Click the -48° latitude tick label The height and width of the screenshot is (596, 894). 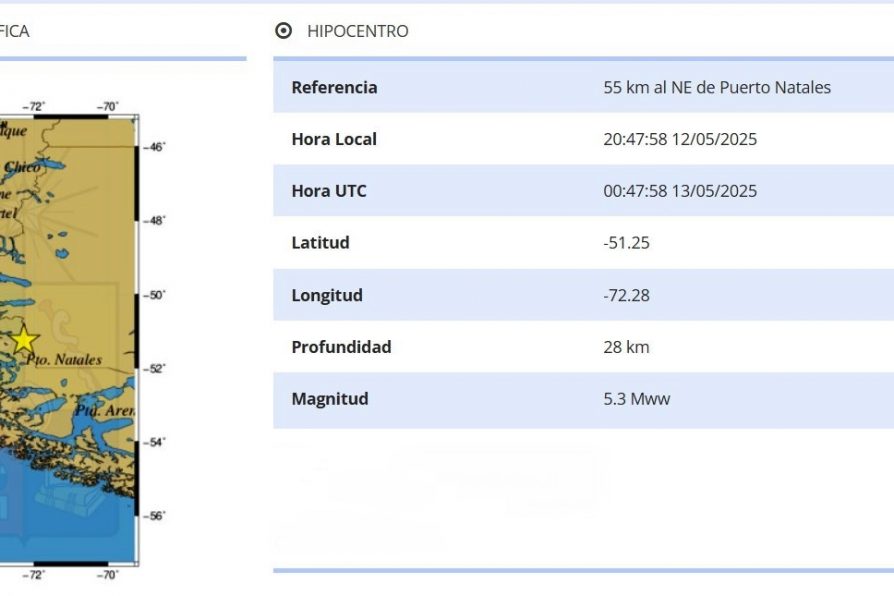(x=154, y=221)
